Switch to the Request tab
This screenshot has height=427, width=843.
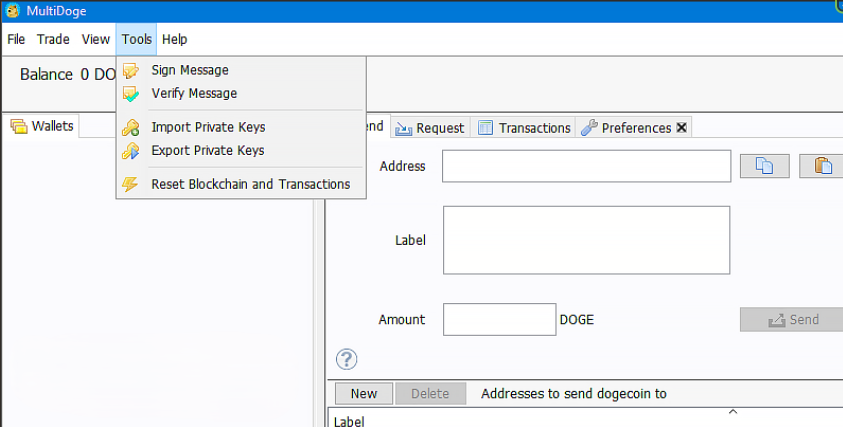point(430,128)
